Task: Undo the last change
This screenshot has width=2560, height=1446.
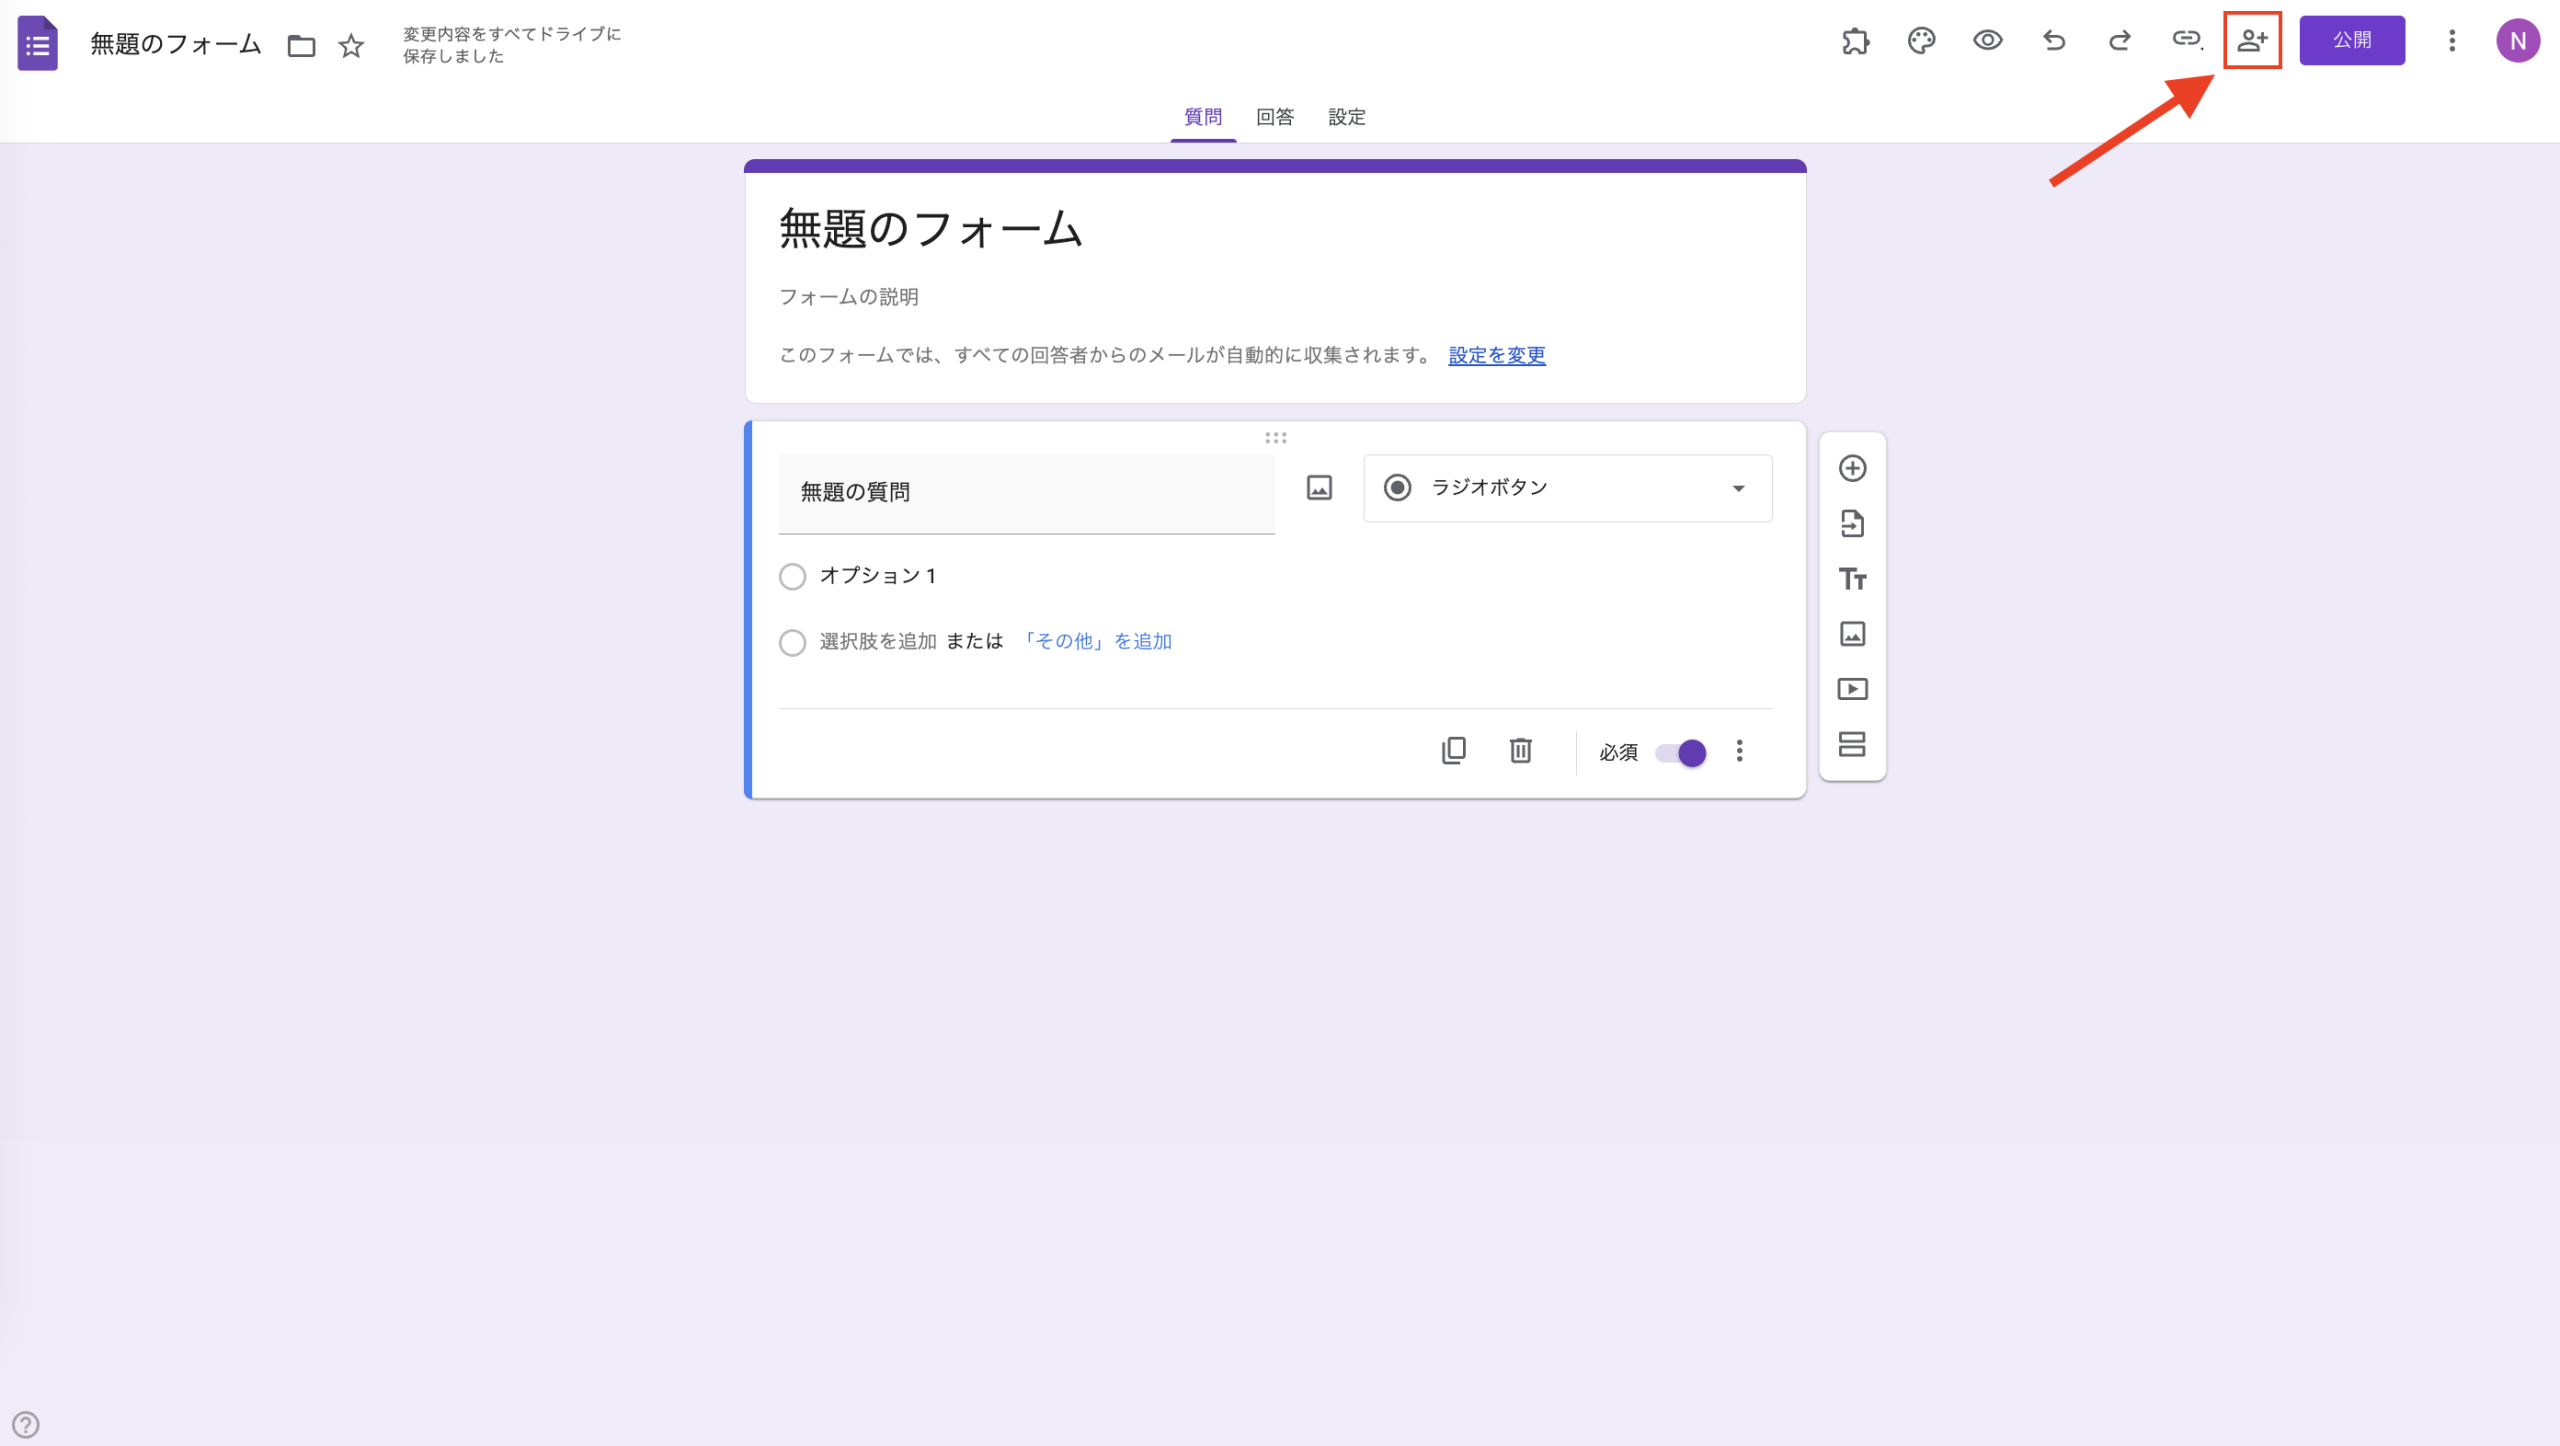Action: click(2053, 41)
